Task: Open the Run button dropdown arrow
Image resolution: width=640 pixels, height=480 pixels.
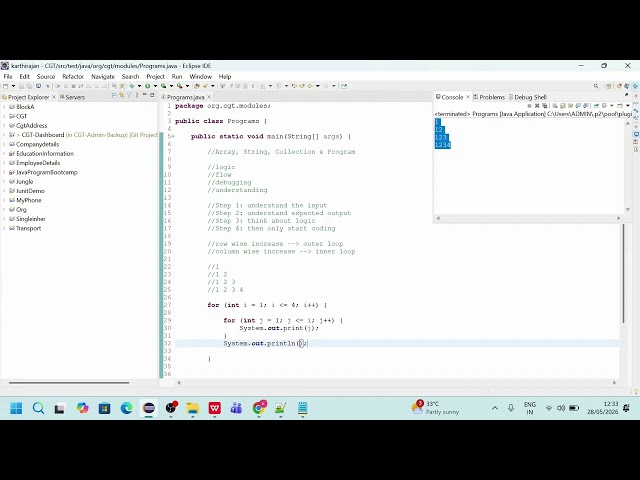Action: pyautogui.click(x=155, y=86)
